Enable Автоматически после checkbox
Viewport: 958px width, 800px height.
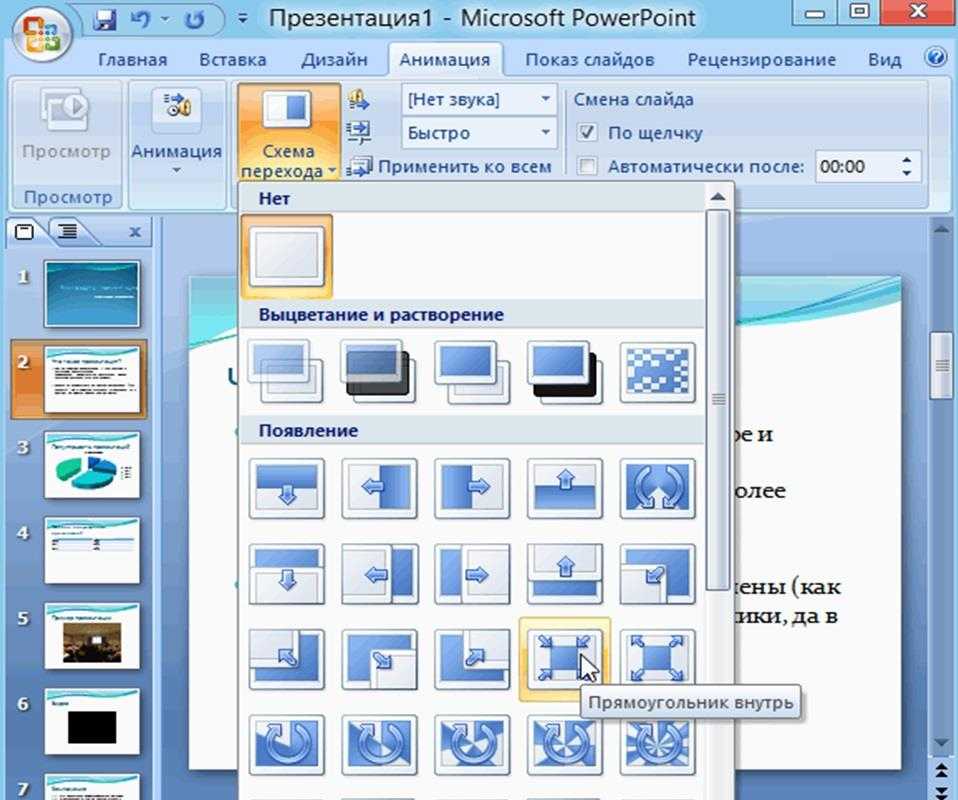point(587,166)
